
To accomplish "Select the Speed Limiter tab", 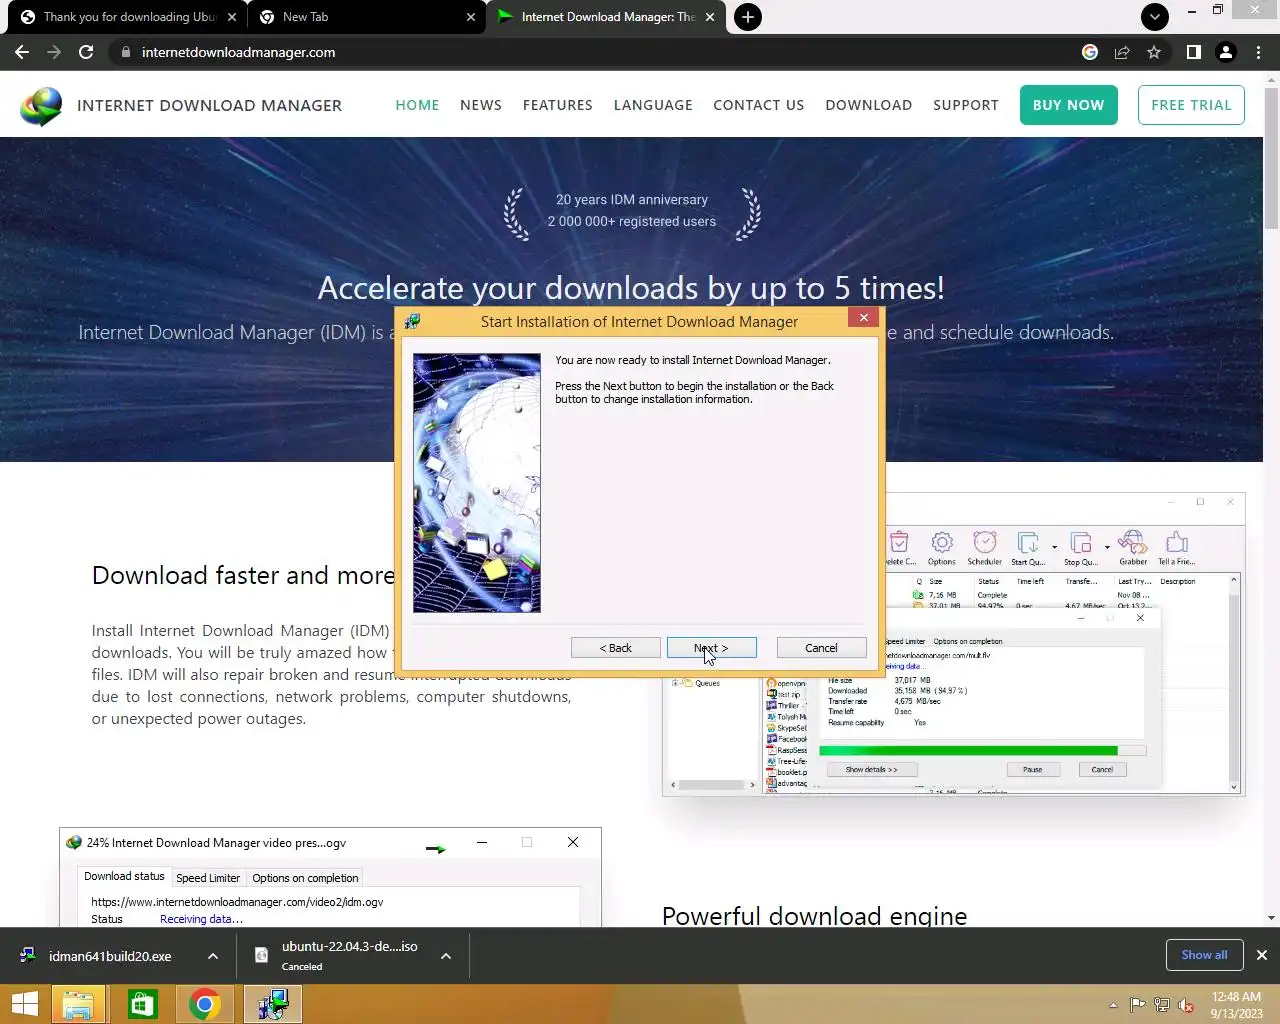I will pyautogui.click(x=208, y=878).
